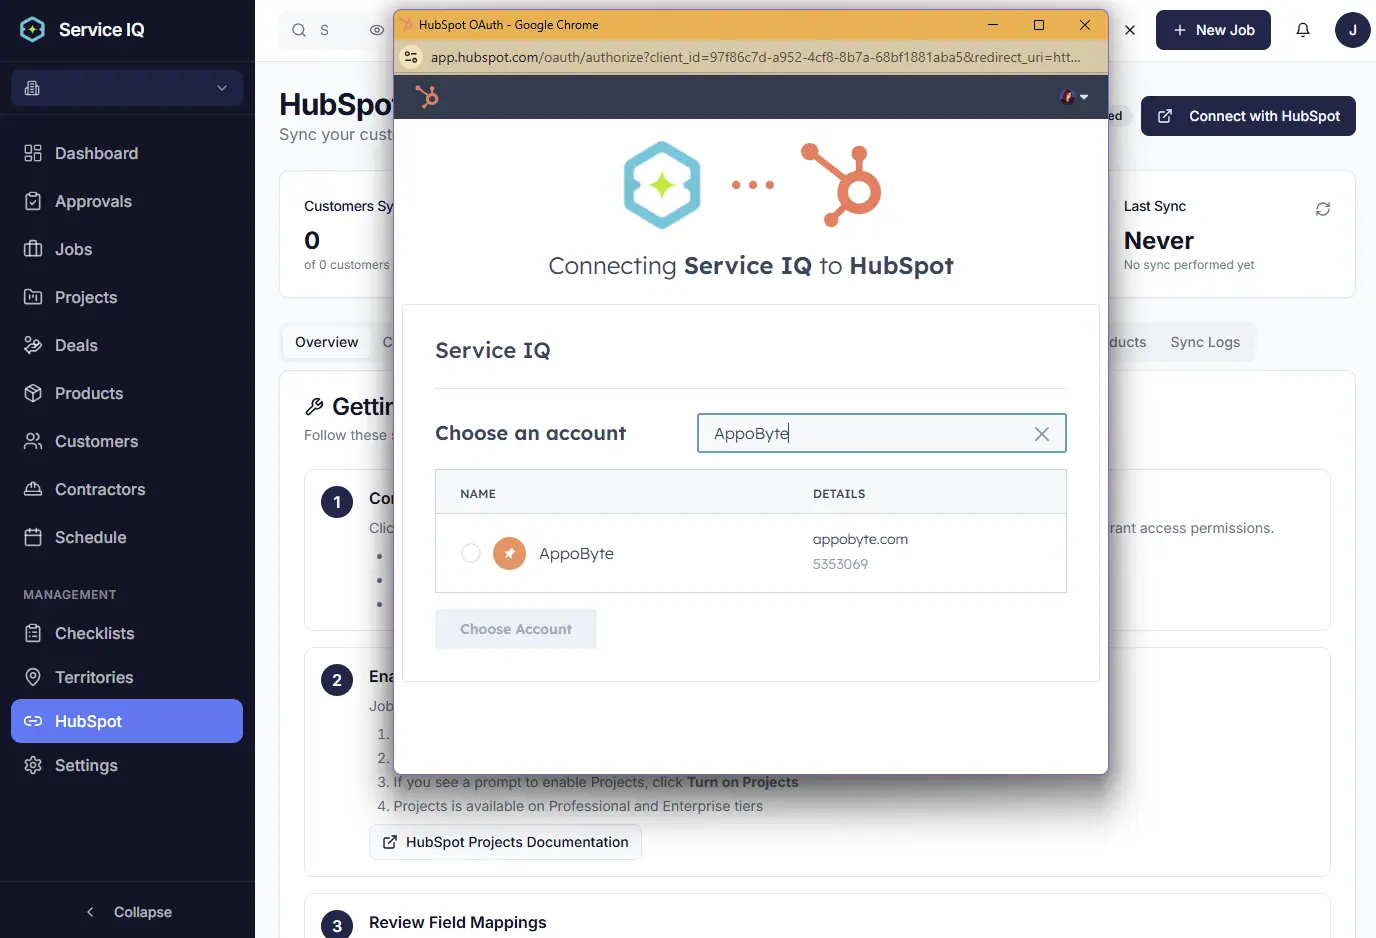1376x938 pixels.
Task: Open HubSpot profile dropdown in popup
Action: coord(1074,97)
